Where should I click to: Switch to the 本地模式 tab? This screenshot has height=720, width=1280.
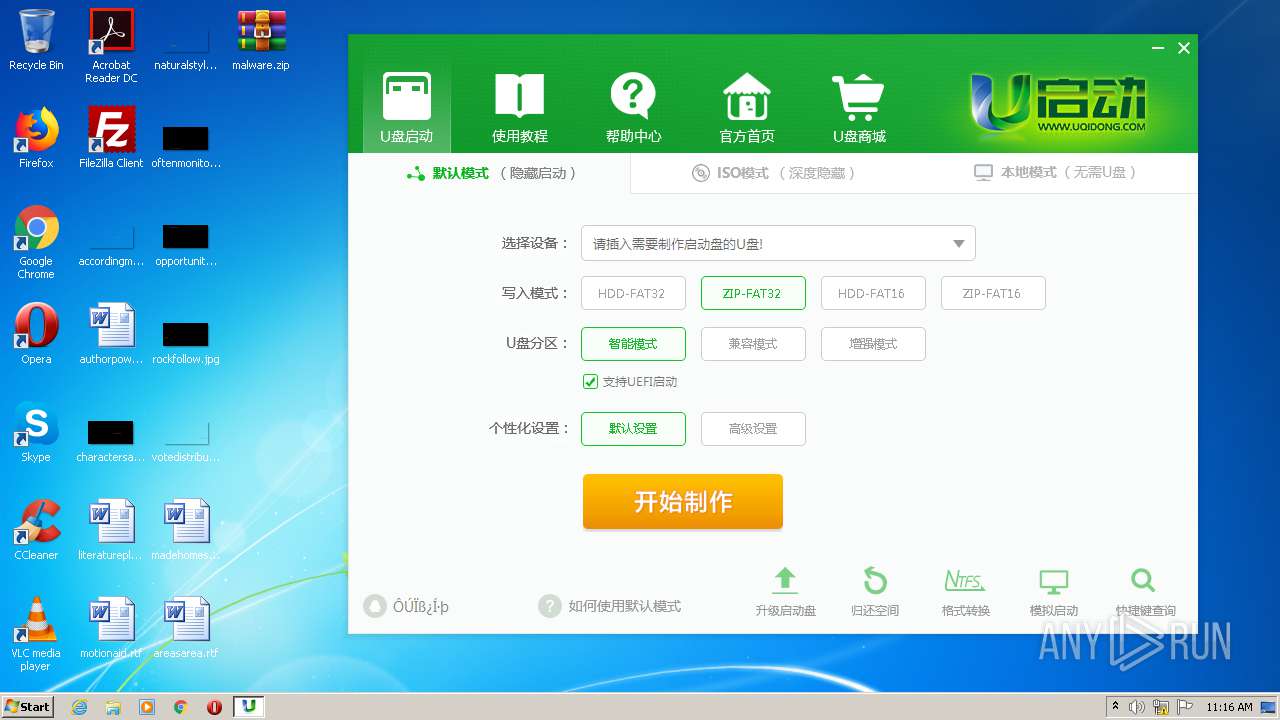(1056, 173)
